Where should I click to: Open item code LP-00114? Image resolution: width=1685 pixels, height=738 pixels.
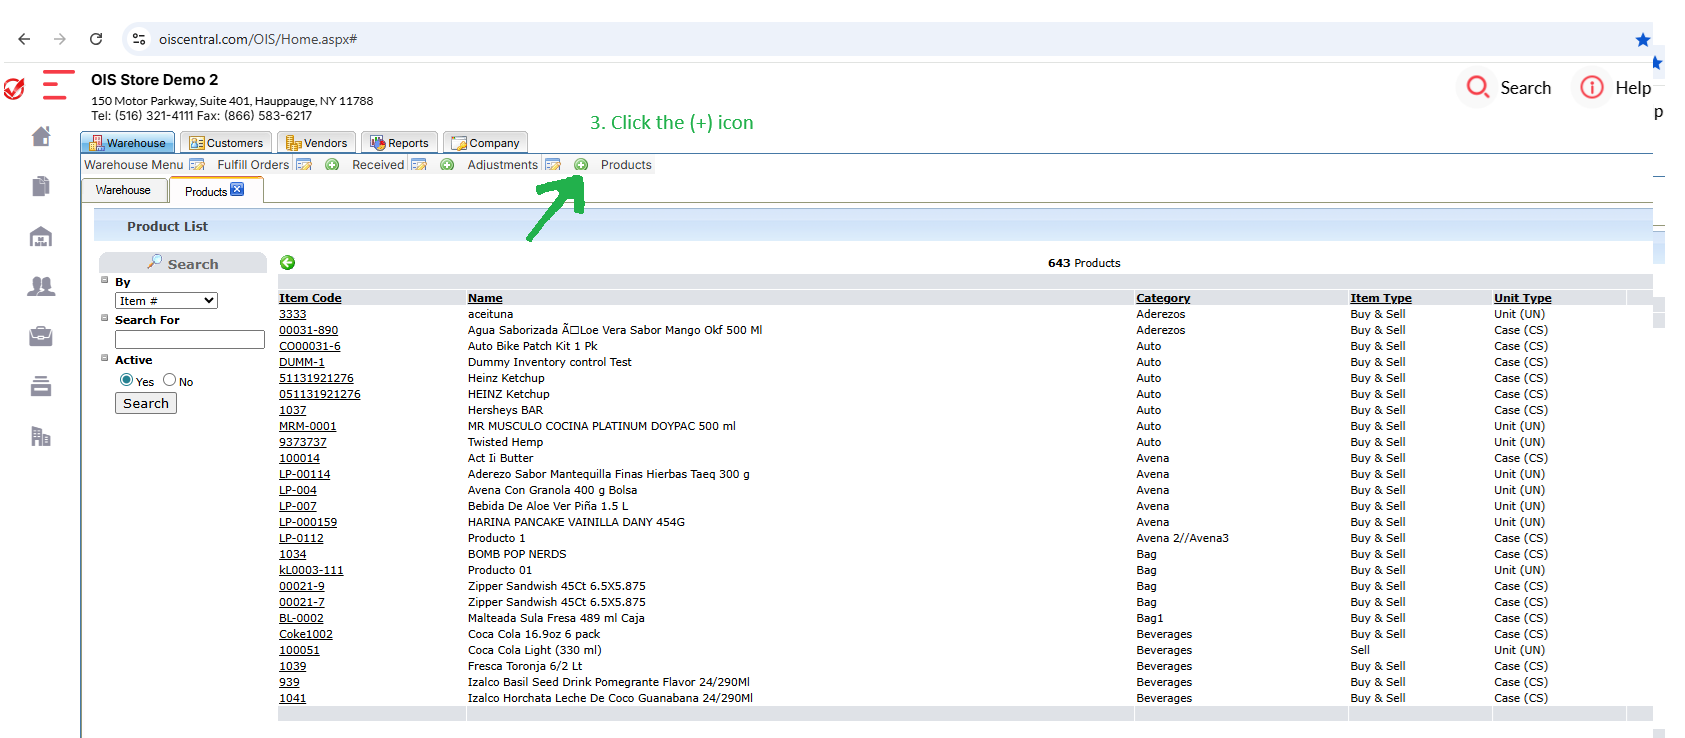click(304, 474)
